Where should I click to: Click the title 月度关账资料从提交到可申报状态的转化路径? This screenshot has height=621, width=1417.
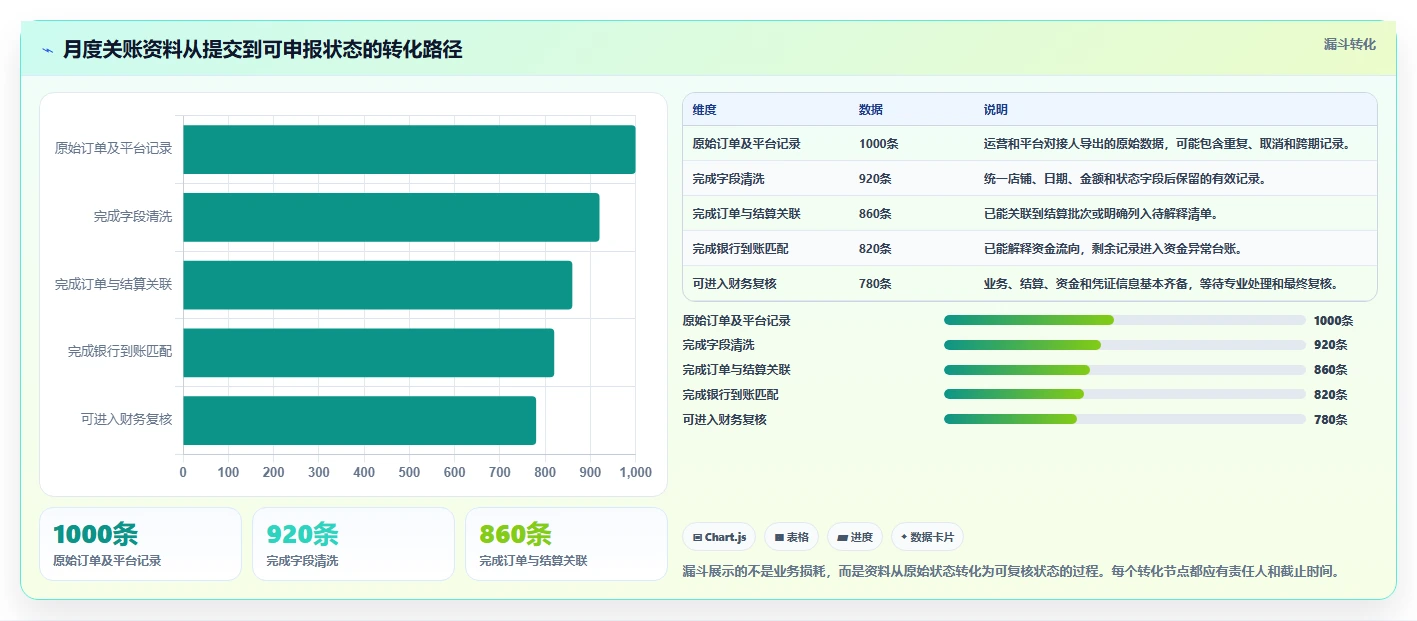tap(262, 50)
